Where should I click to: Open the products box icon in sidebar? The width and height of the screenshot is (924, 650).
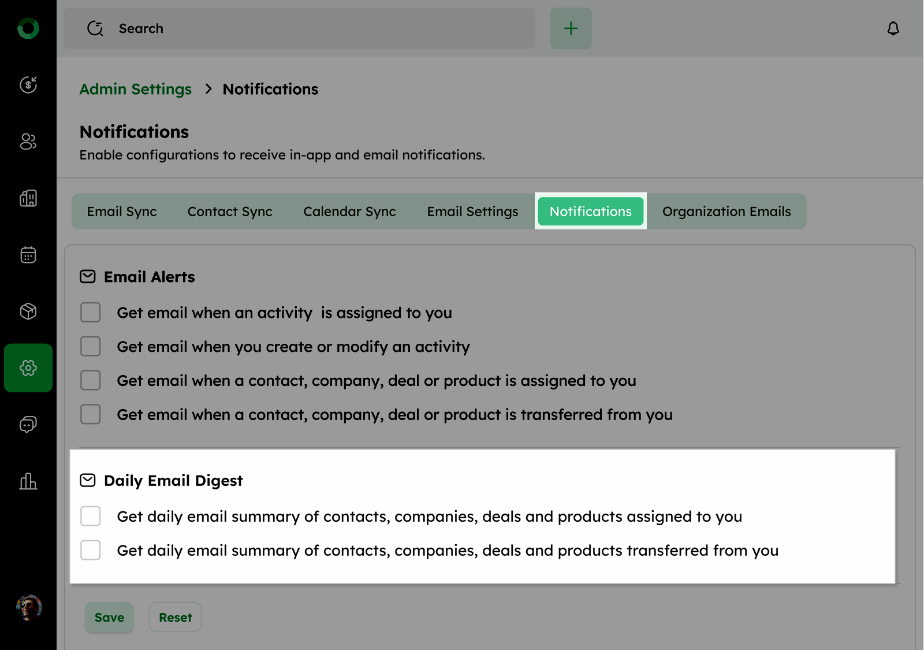[x=28, y=311]
